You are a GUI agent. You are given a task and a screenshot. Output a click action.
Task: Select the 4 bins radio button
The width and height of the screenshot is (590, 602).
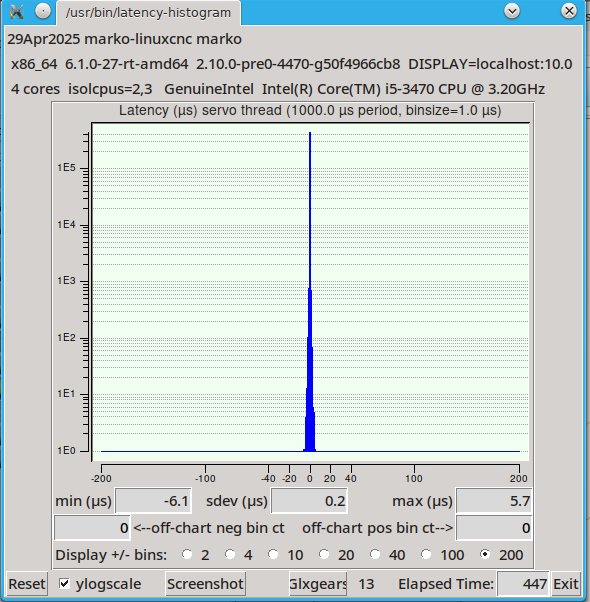(x=230, y=554)
